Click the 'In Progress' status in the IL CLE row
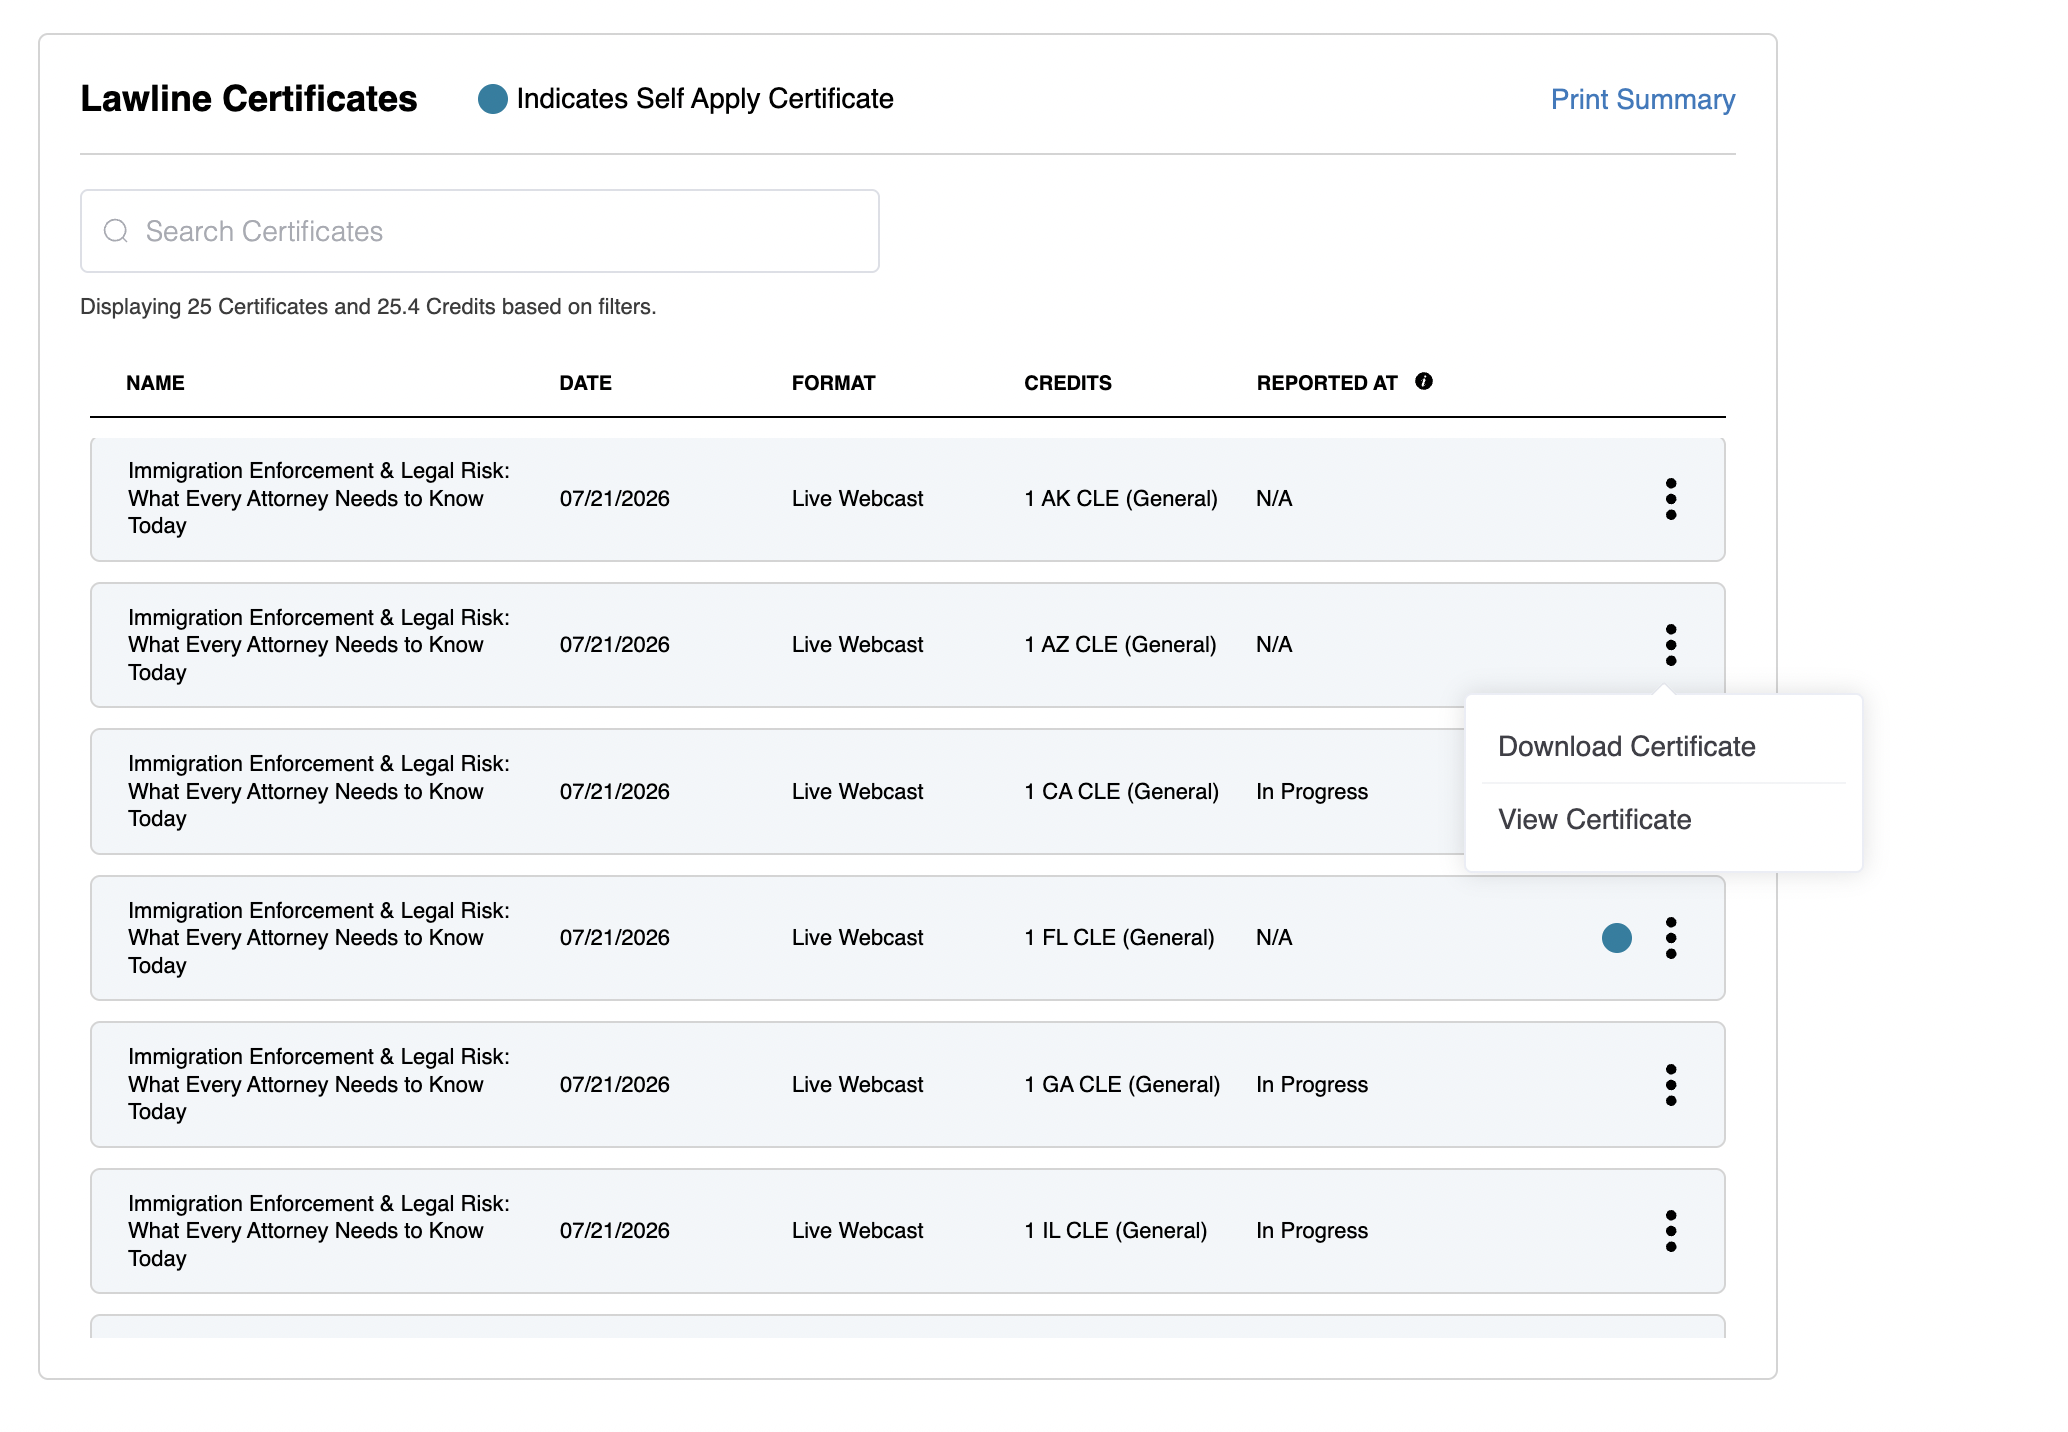Viewport: 2068px width, 1432px height. pyautogui.click(x=1312, y=1231)
